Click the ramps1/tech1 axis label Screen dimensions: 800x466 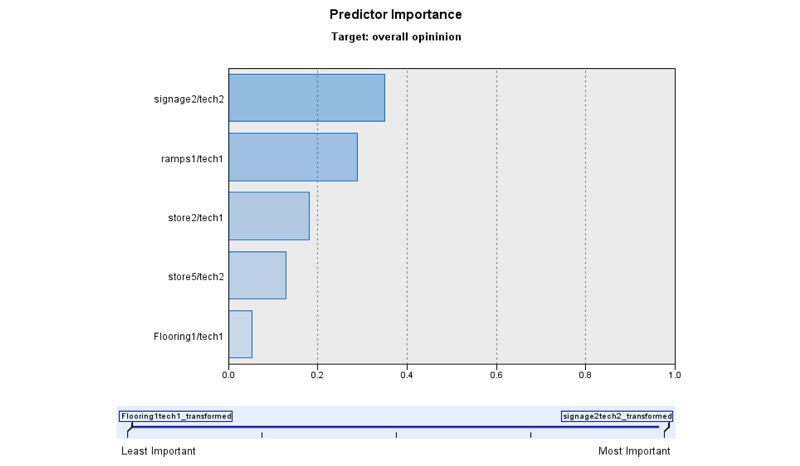[192, 158]
